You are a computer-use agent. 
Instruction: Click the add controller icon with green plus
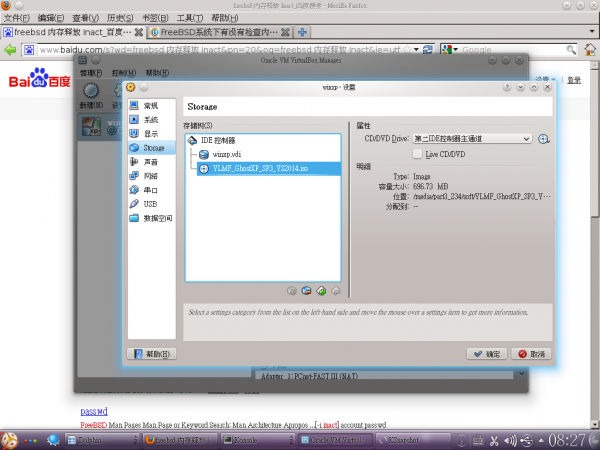point(321,291)
